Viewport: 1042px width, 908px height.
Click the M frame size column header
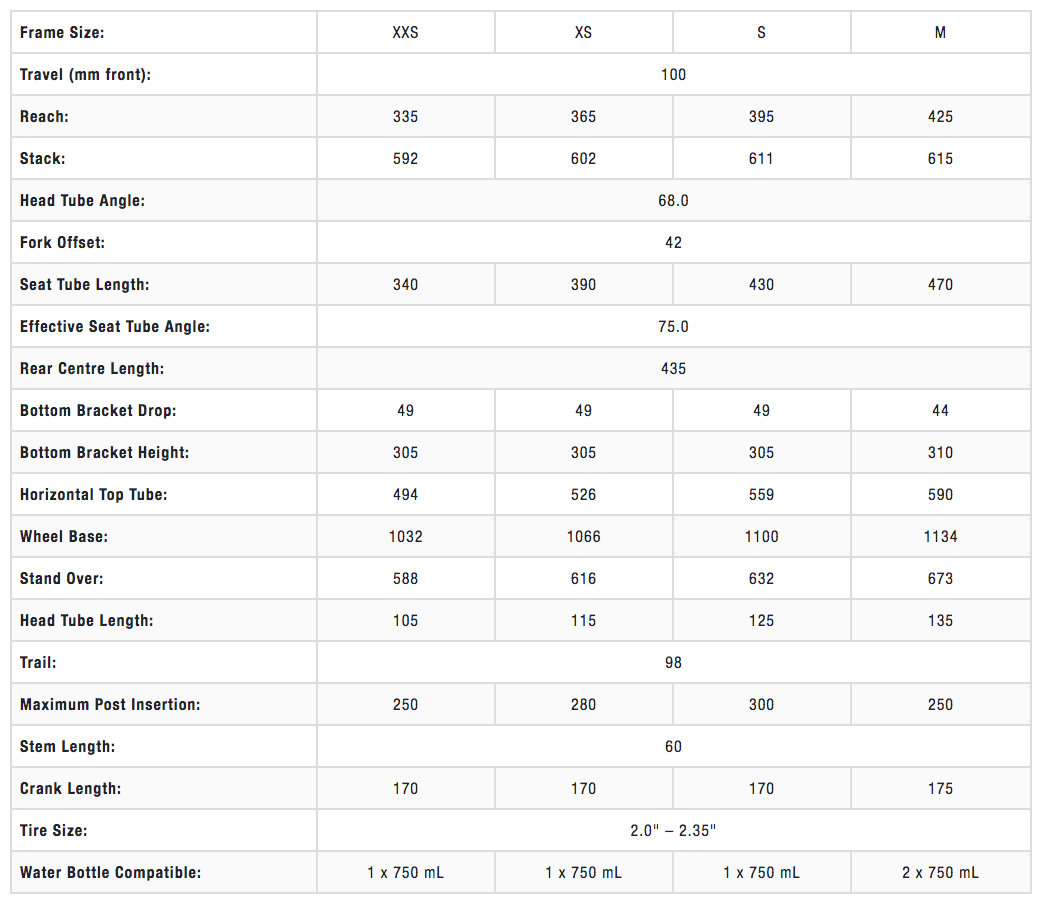coord(940,32)
